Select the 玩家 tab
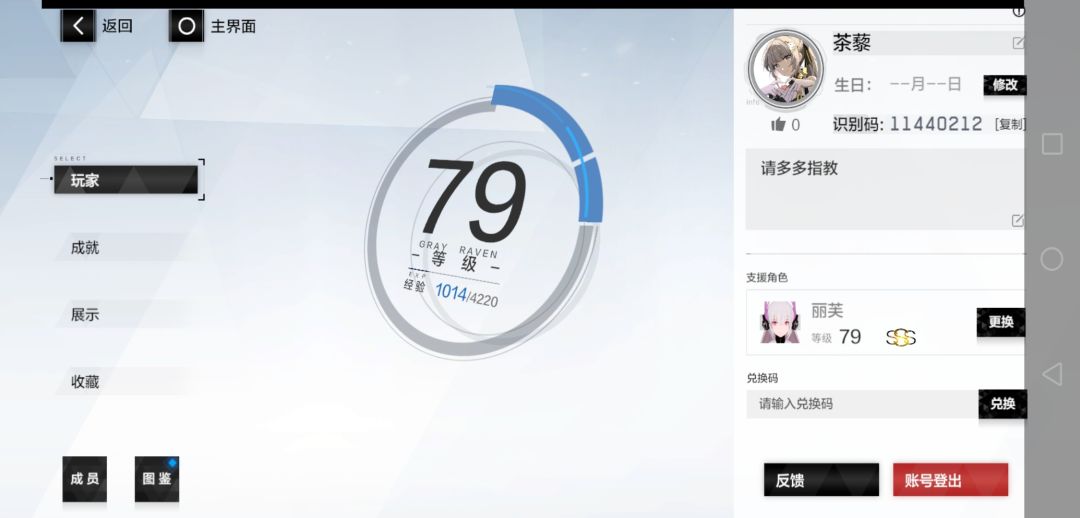This screenshot has height=518, width=1080. tap(126, 180)
